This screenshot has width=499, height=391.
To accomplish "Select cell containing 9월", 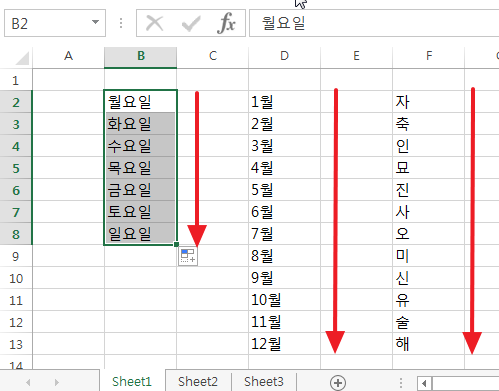I will [284, 278].
